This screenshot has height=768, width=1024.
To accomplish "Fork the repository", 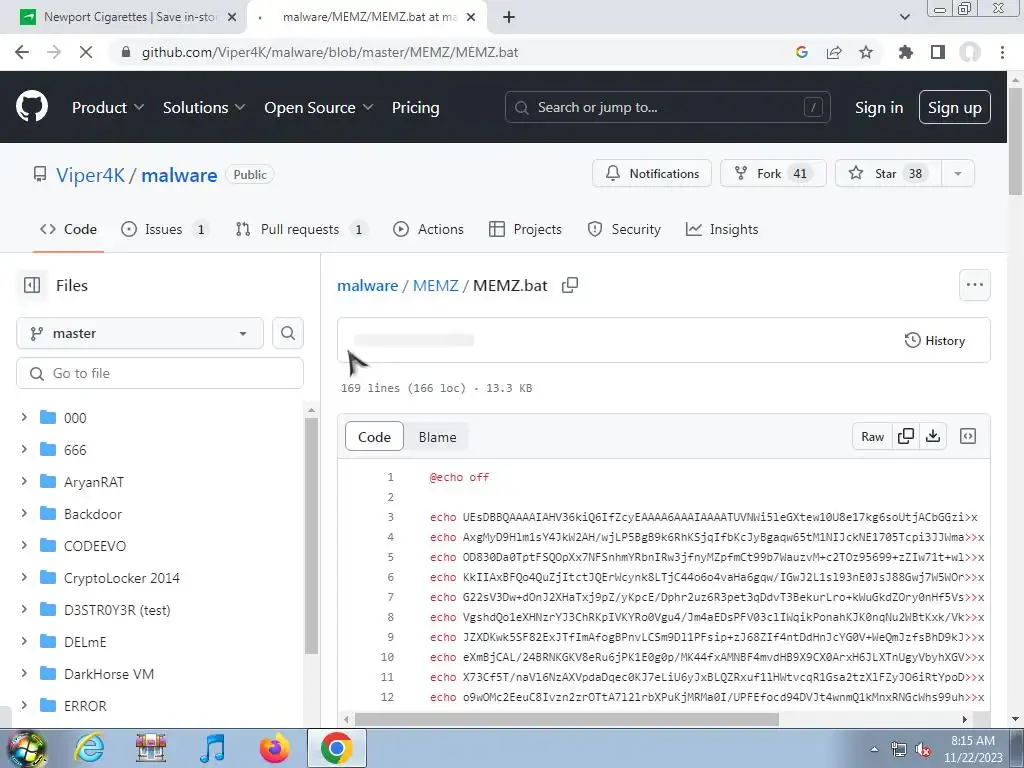I will click(x=773, y=174).
